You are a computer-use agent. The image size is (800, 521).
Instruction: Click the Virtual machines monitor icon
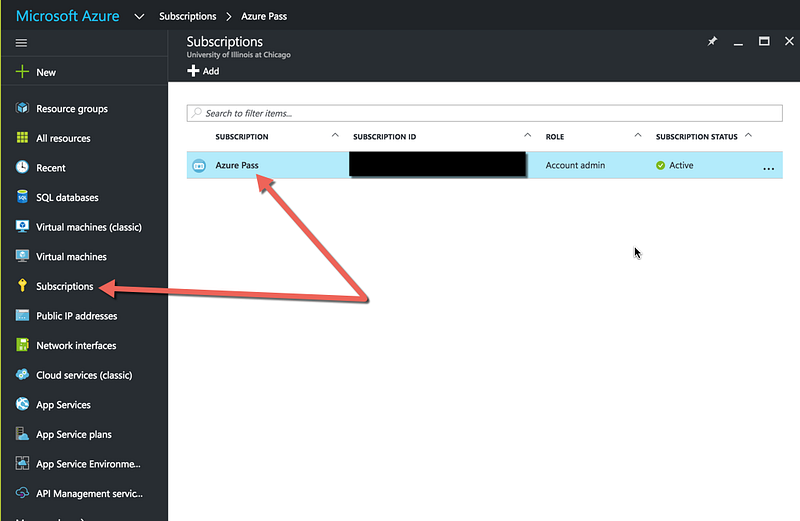click(22, 256)
